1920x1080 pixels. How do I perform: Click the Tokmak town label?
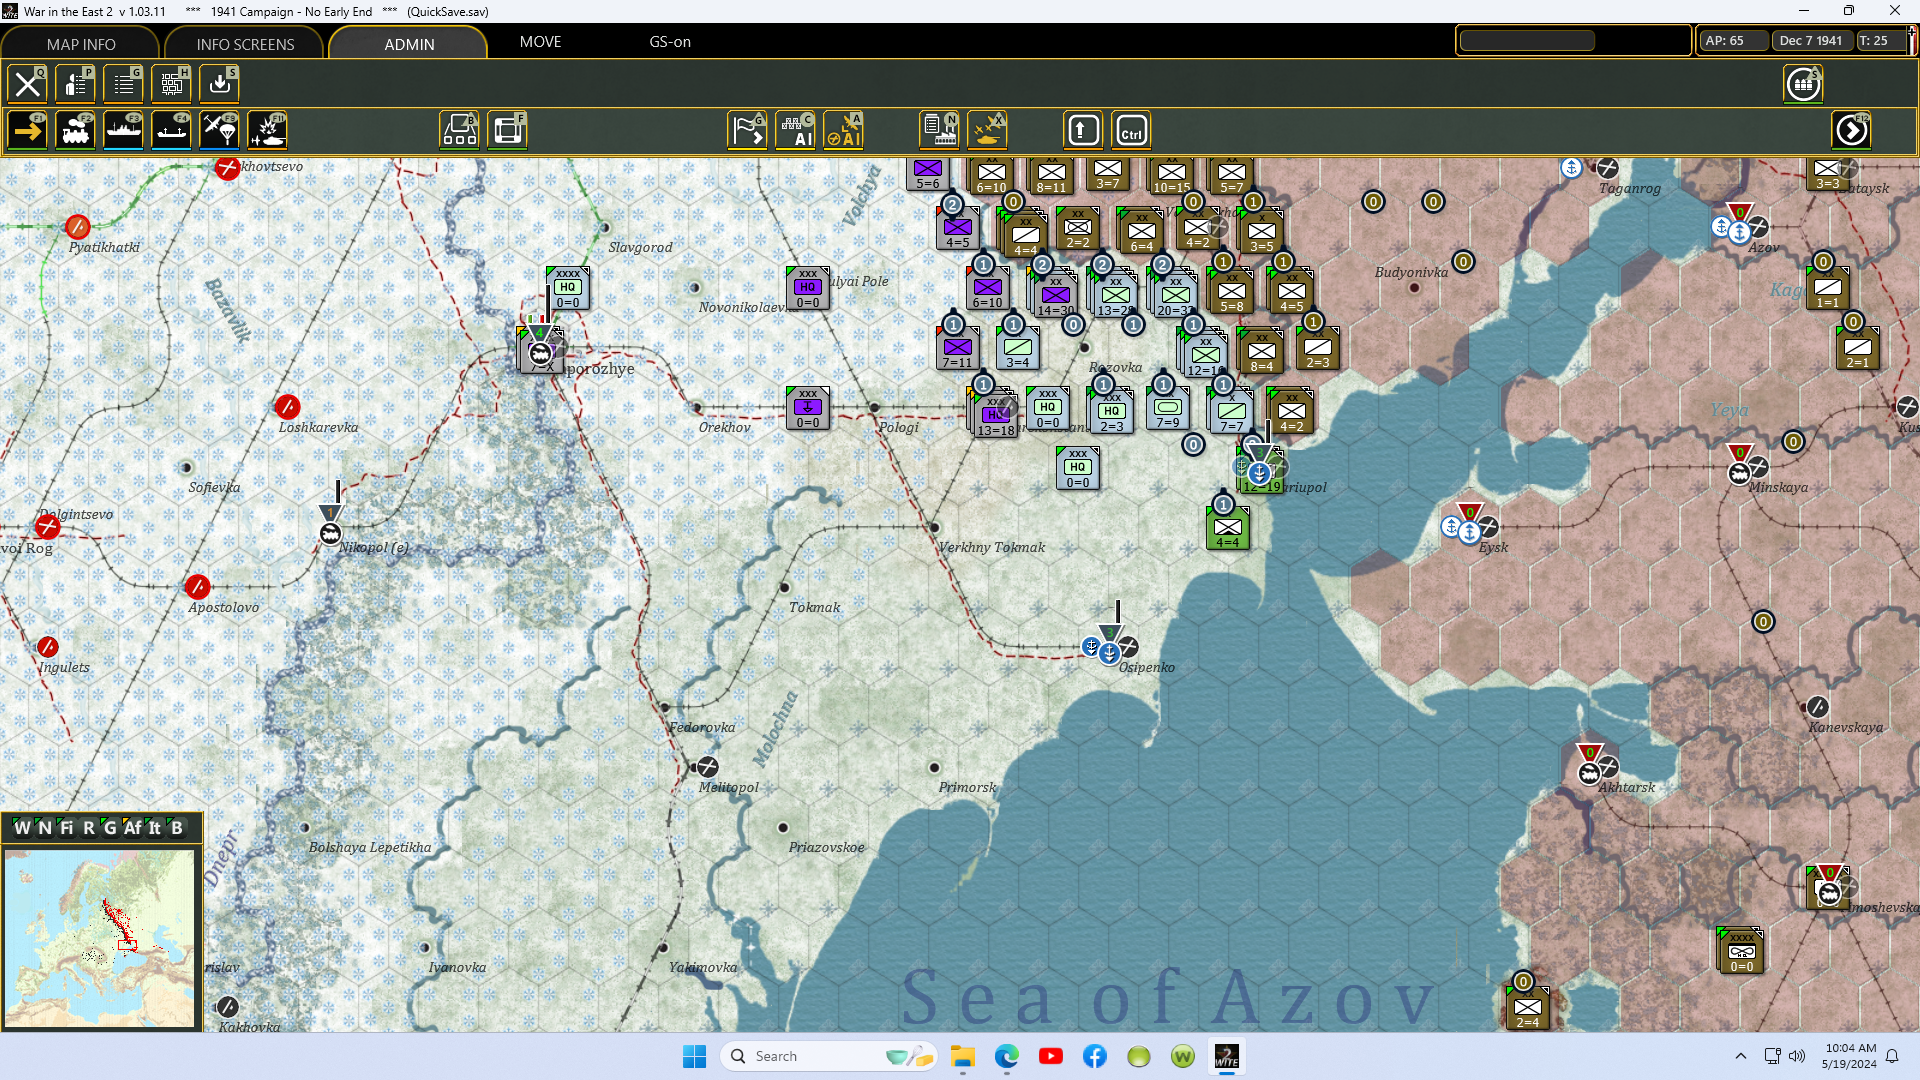click(814, 607)
